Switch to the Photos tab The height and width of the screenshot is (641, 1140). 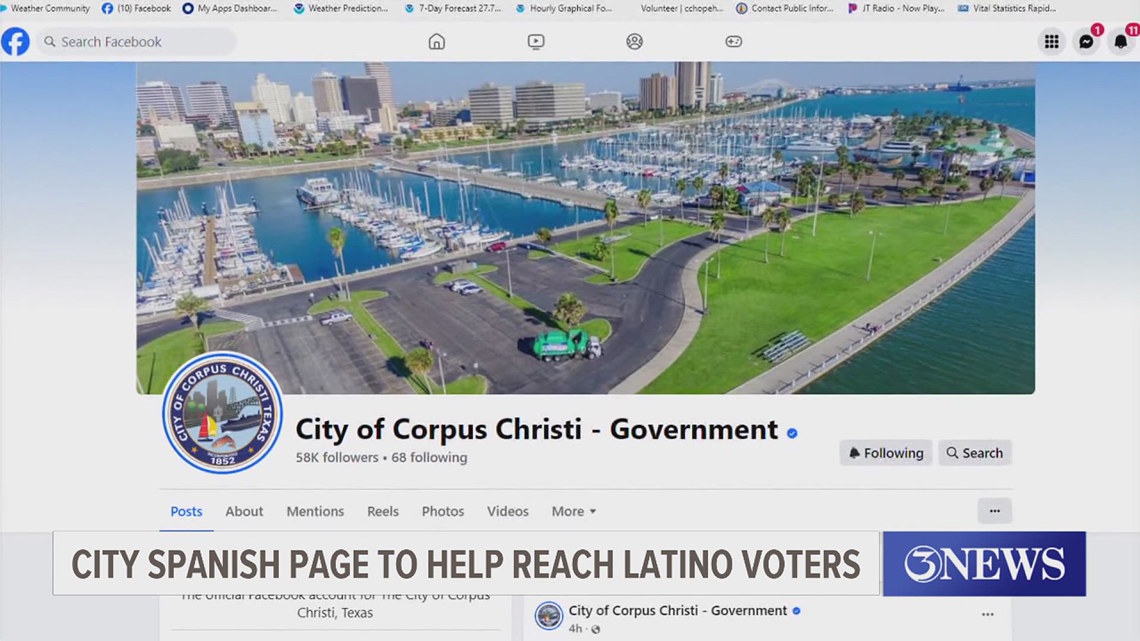coord(442,511)
